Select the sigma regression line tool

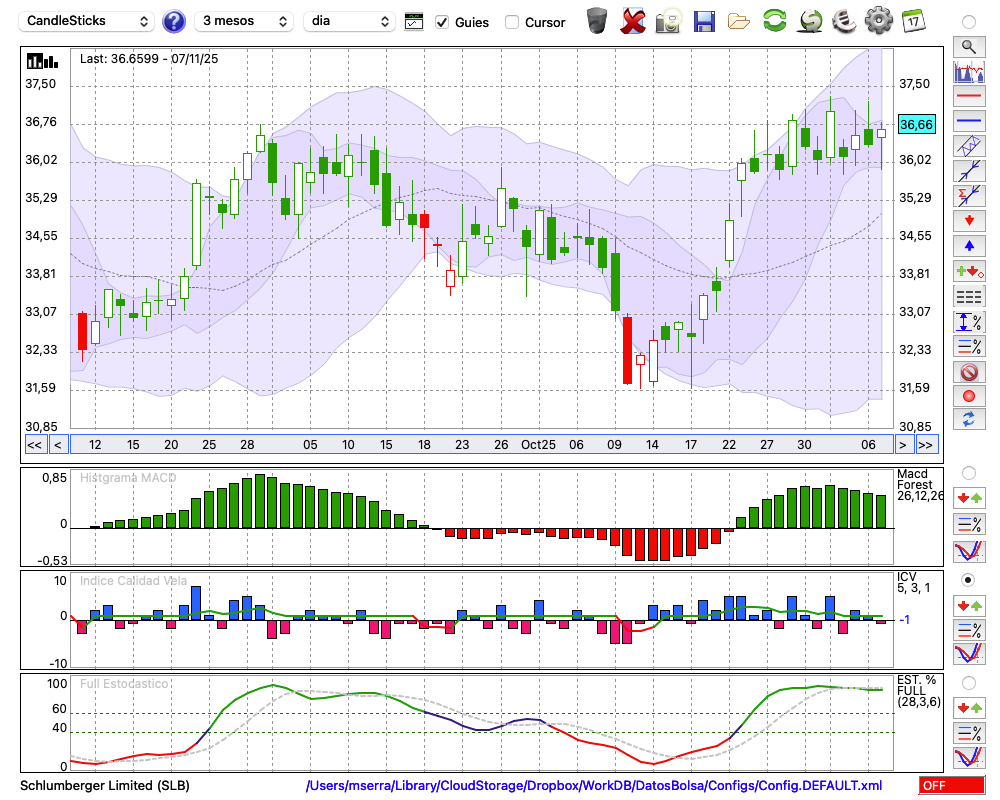pyautogui.click(x=969, y=196)
